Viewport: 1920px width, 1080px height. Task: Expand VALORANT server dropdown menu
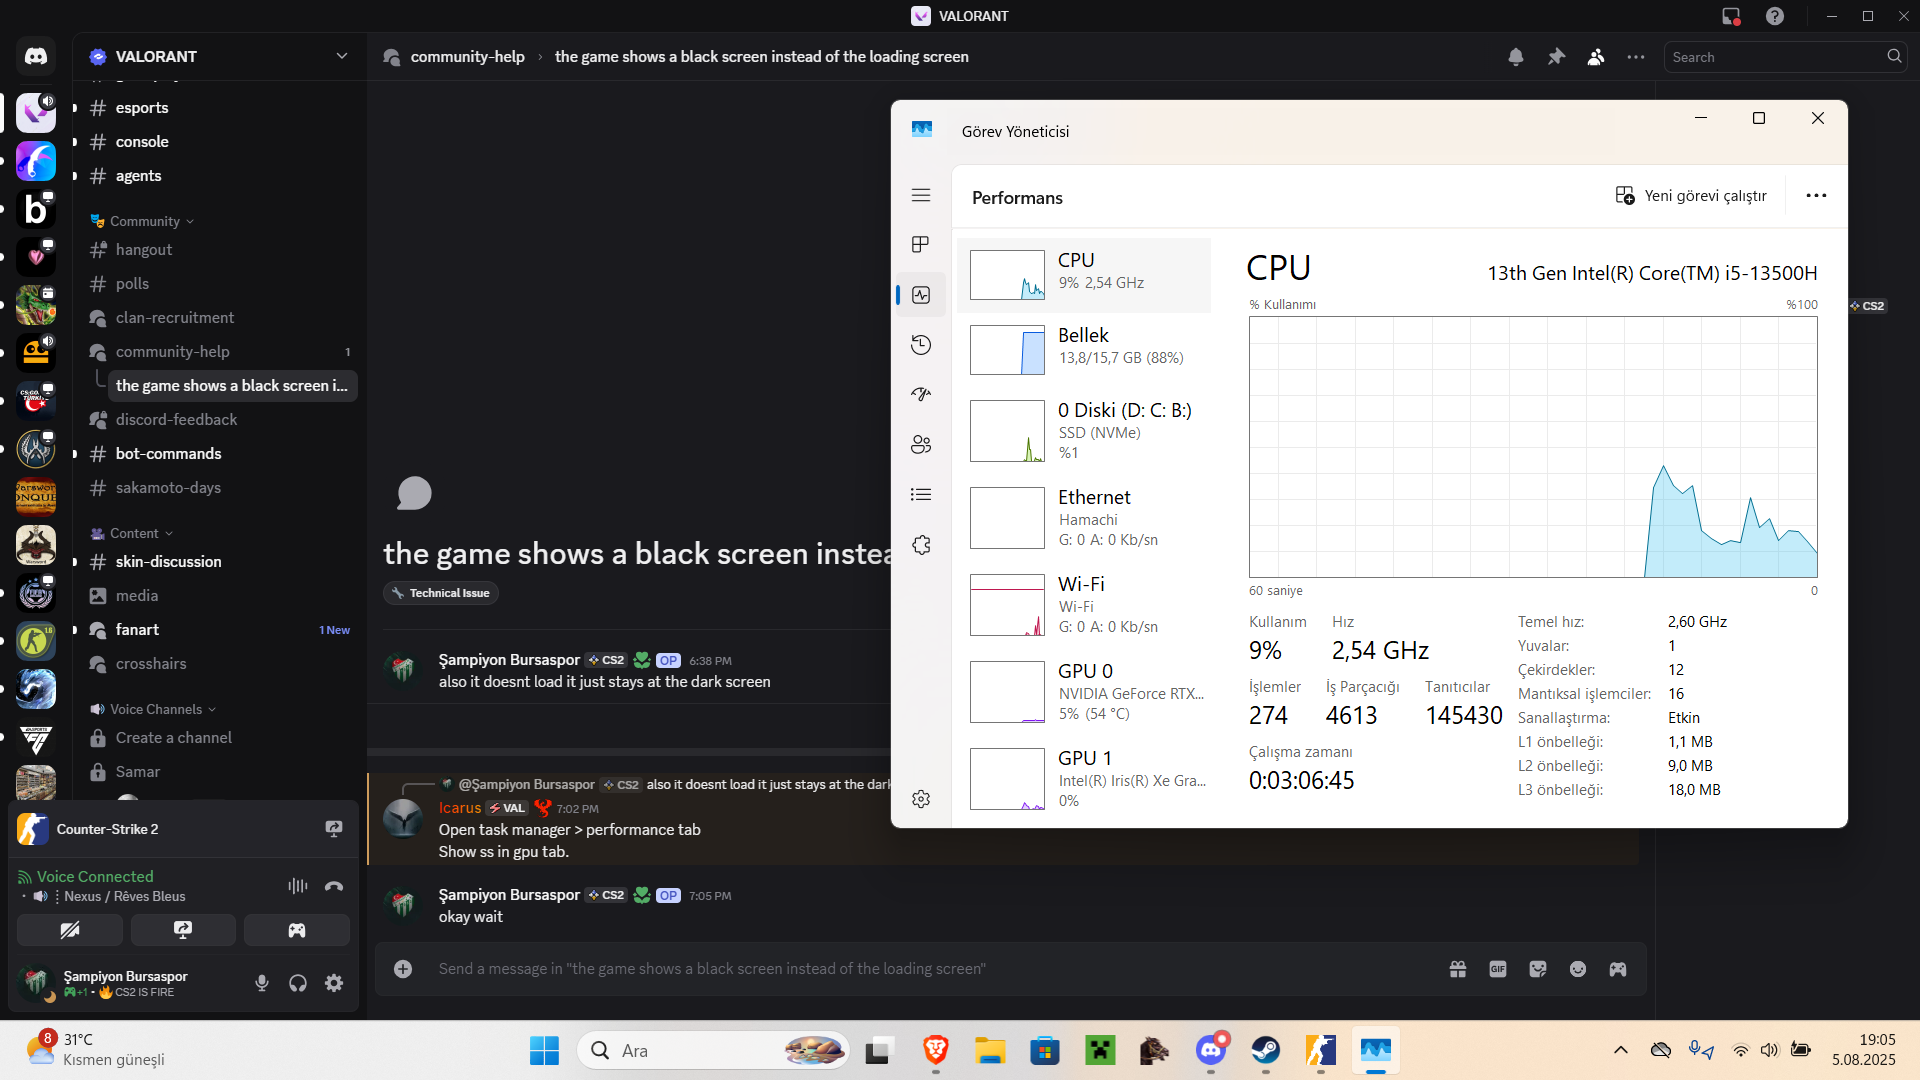(342, 56)
